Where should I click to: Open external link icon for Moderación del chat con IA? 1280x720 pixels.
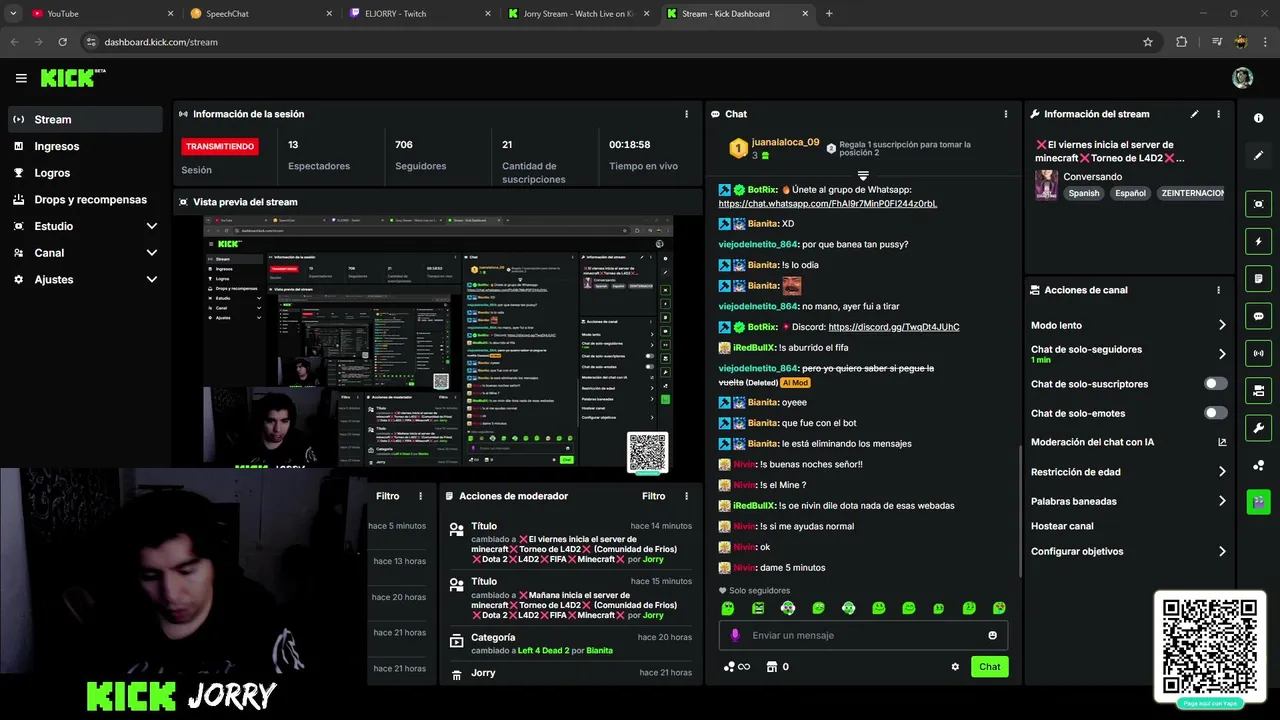pyautogui.click(x=1222, y=442)
